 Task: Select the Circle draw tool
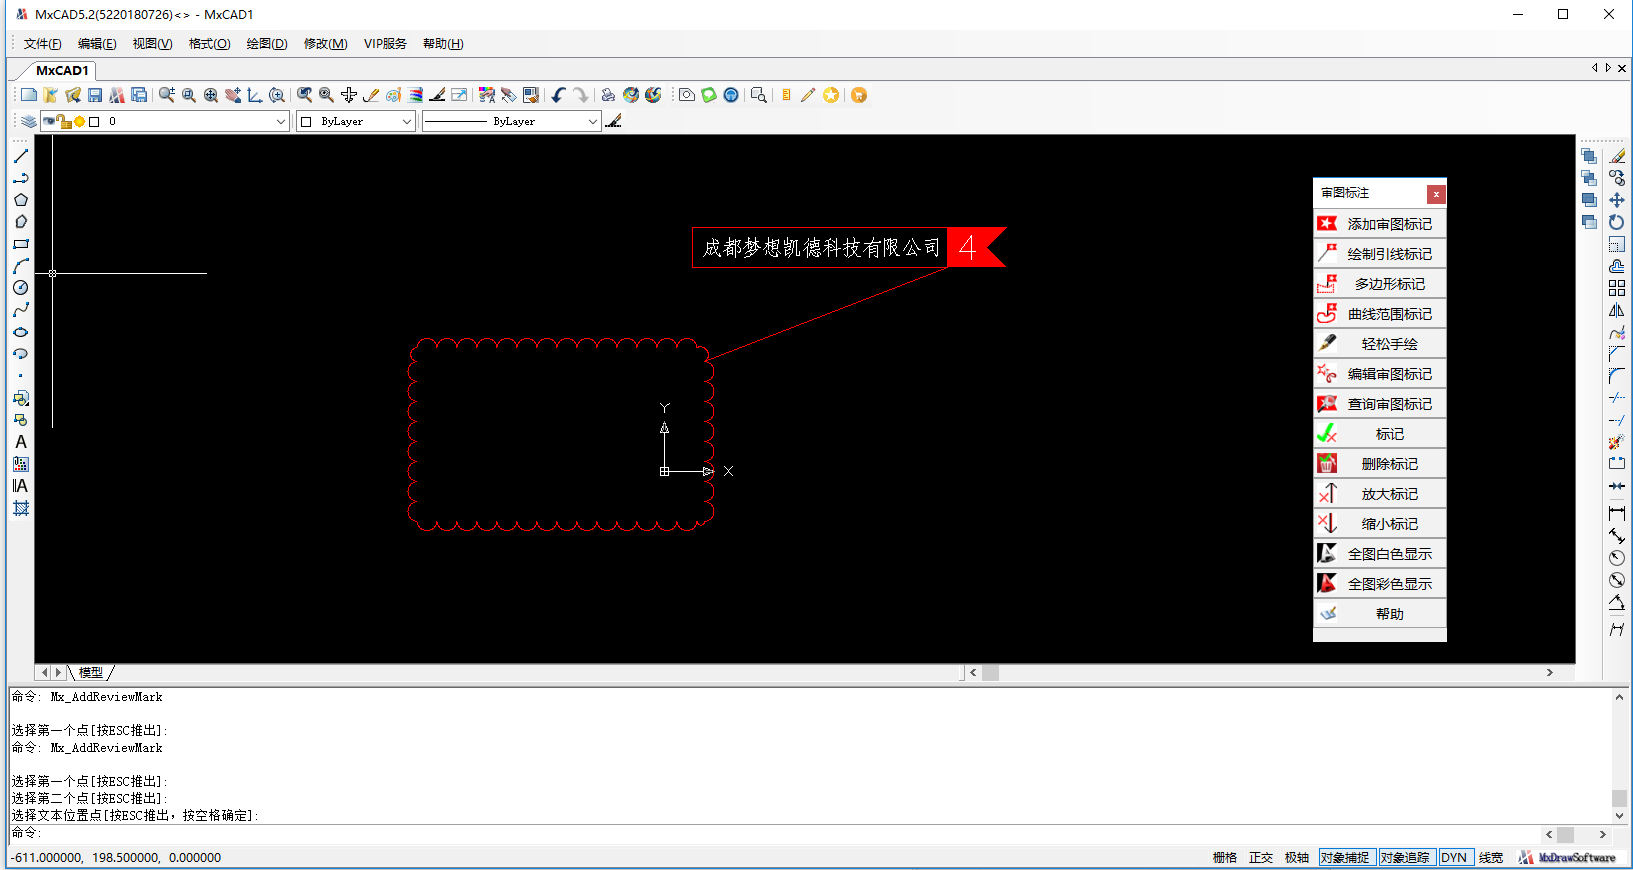(20, 288)
